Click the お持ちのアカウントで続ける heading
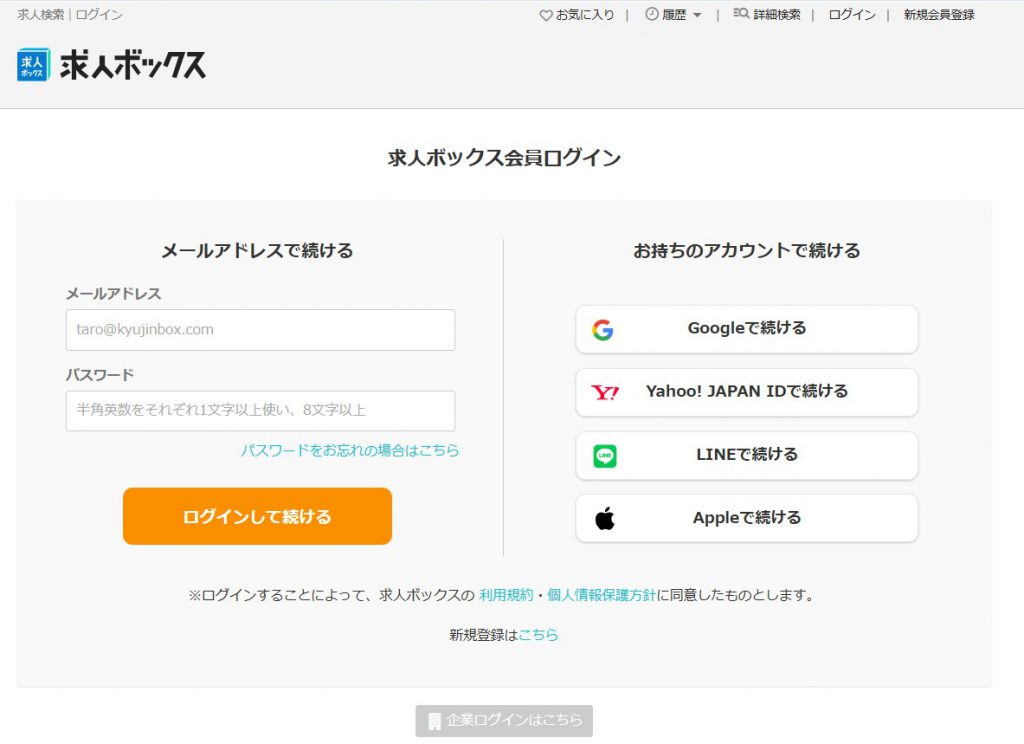The height and width of the screenshot is (744, 1024). [746, 251]
